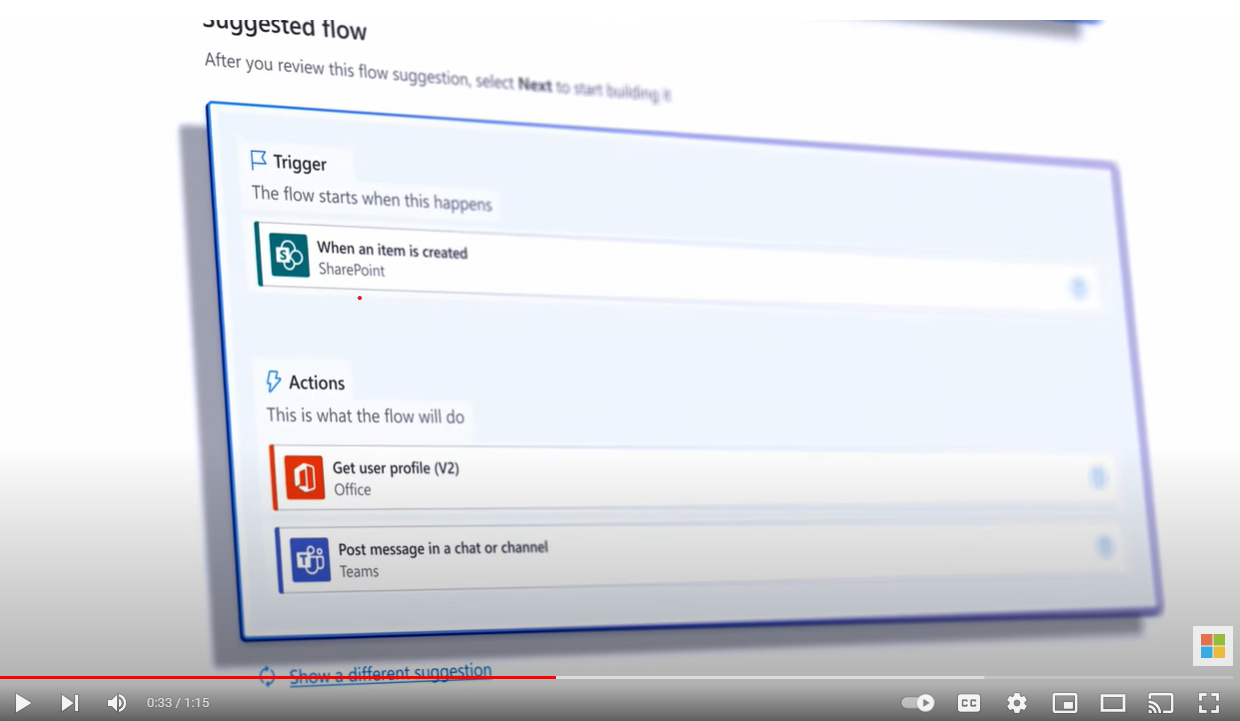The height and width of the screenshot is (721, 1240).
Task: Click the SharePoint icon in trigger
Action: pyautogui.click(x=289, y=256)
